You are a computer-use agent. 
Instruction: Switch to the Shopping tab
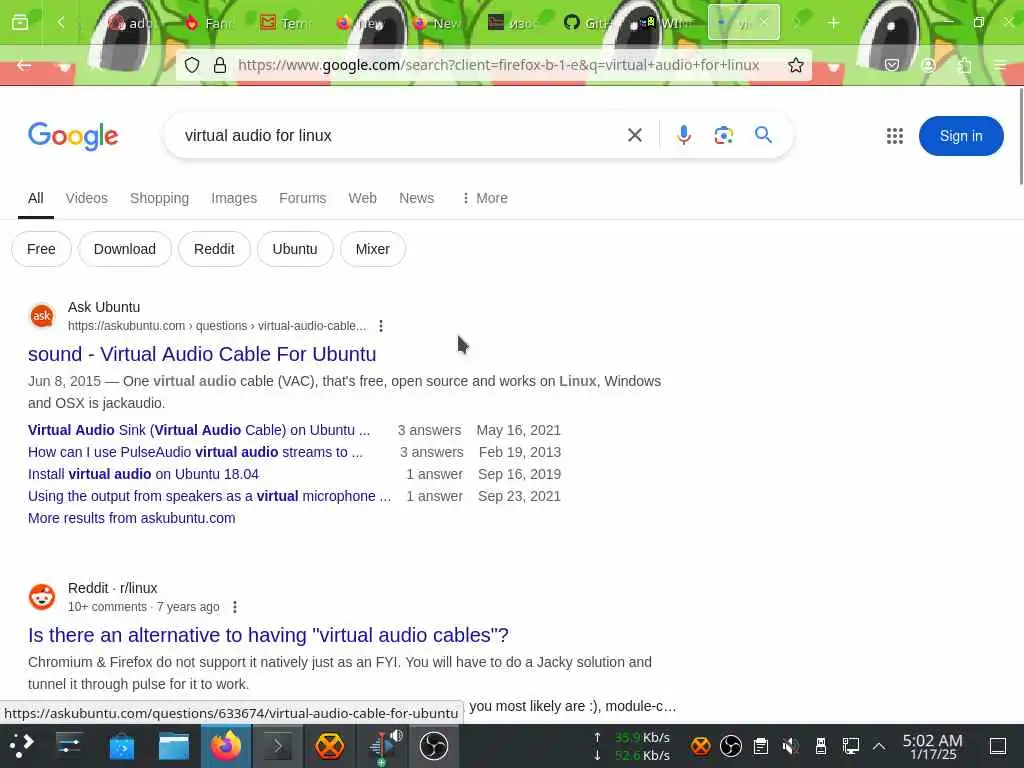[159, 198]
